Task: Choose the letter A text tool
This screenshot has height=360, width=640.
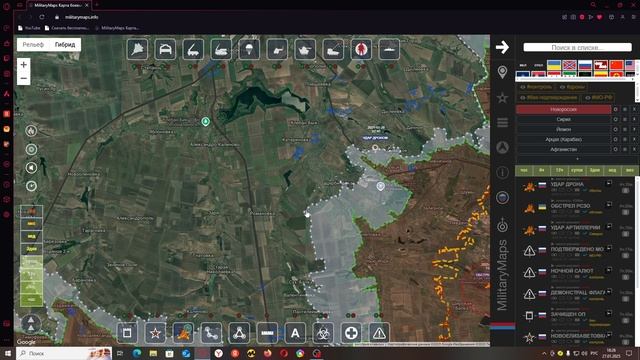Action: tap(295, 333)
